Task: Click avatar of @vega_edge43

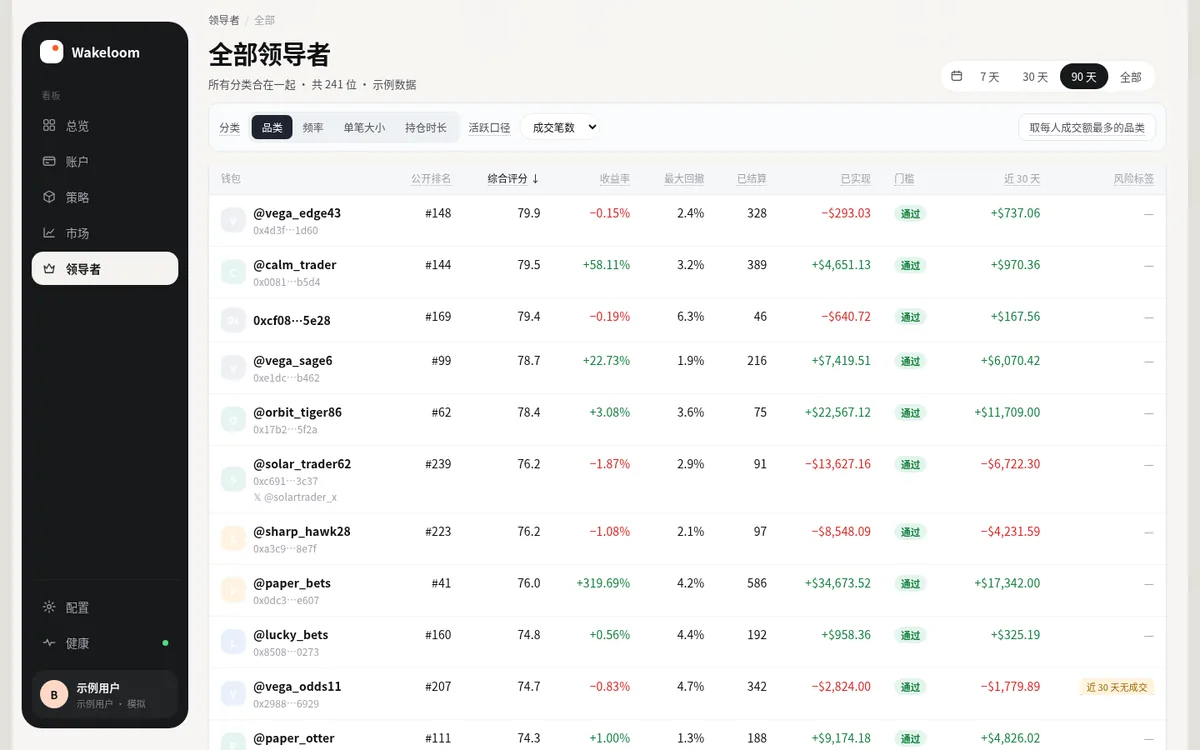Action: pyautogui.click(x=233, y=220)
